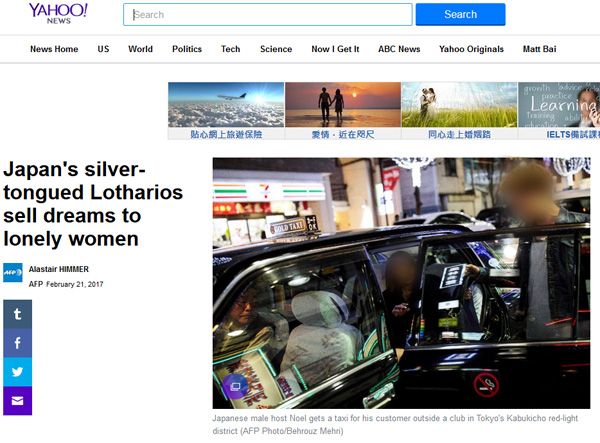Select the Tech menu item
Screen dimensions: 600x443
click(x=231, y=49)
